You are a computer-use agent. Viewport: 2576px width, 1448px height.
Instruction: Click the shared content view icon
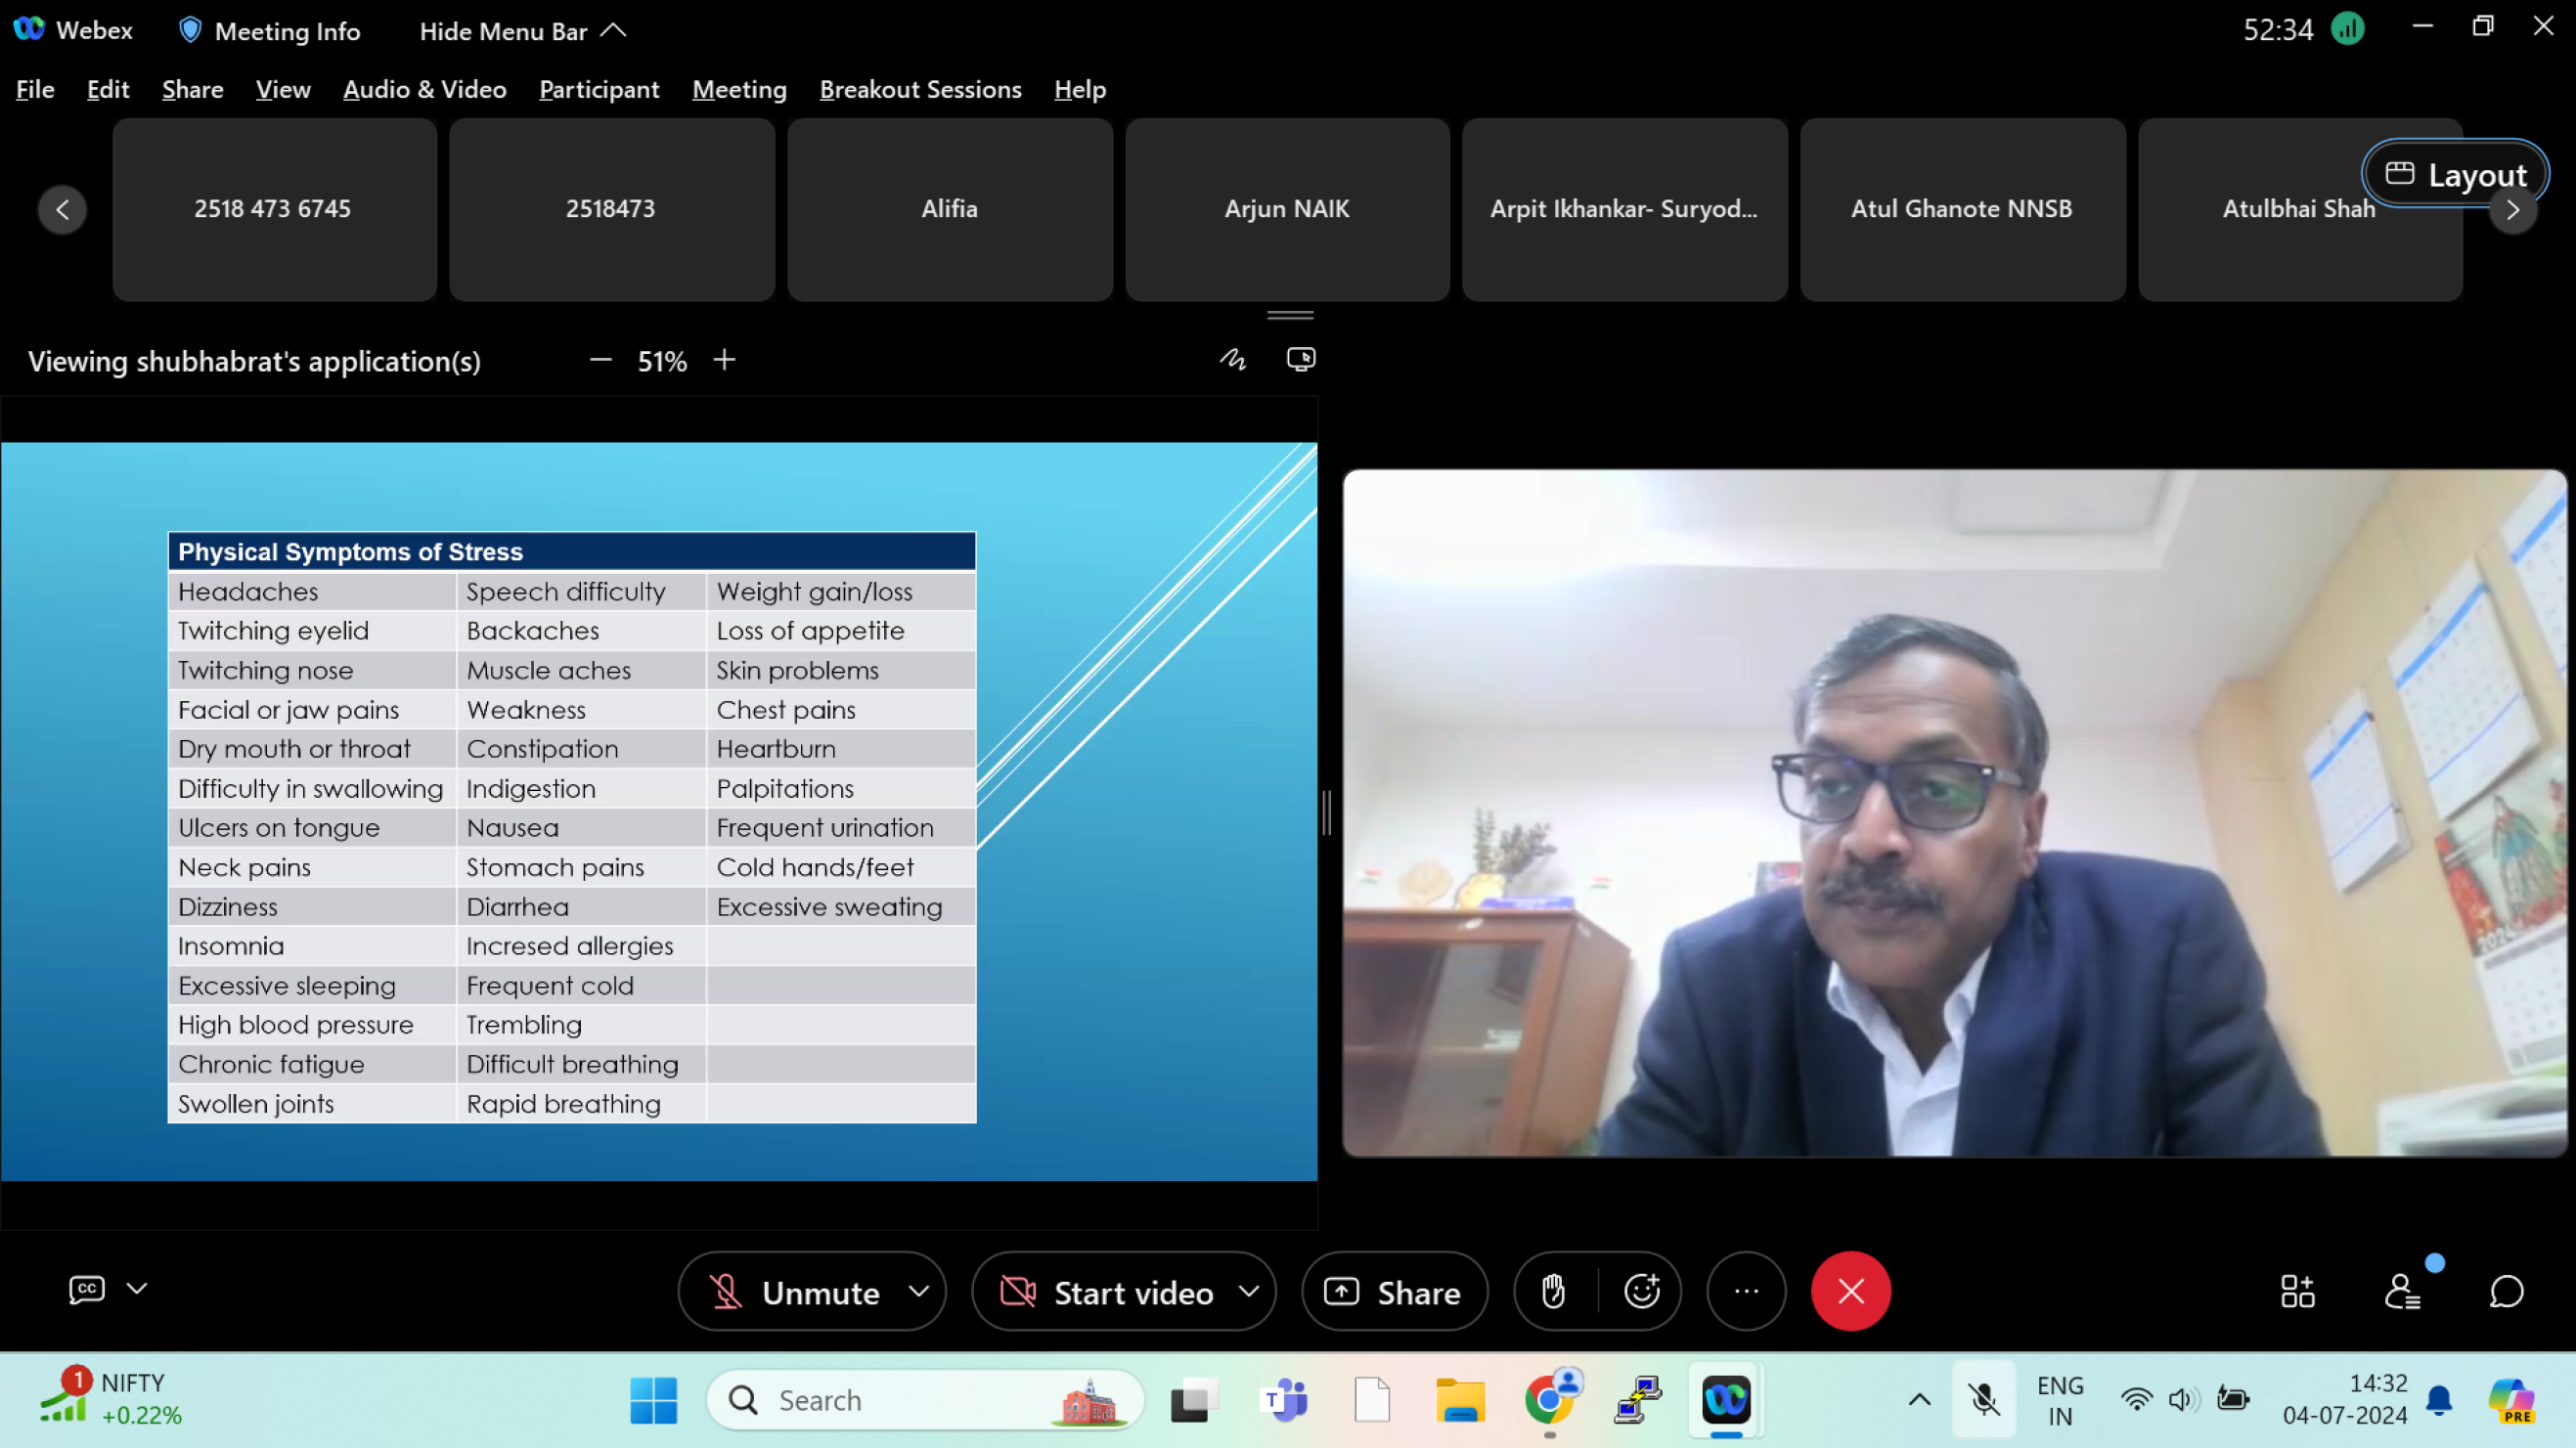tap(1301, 360)
